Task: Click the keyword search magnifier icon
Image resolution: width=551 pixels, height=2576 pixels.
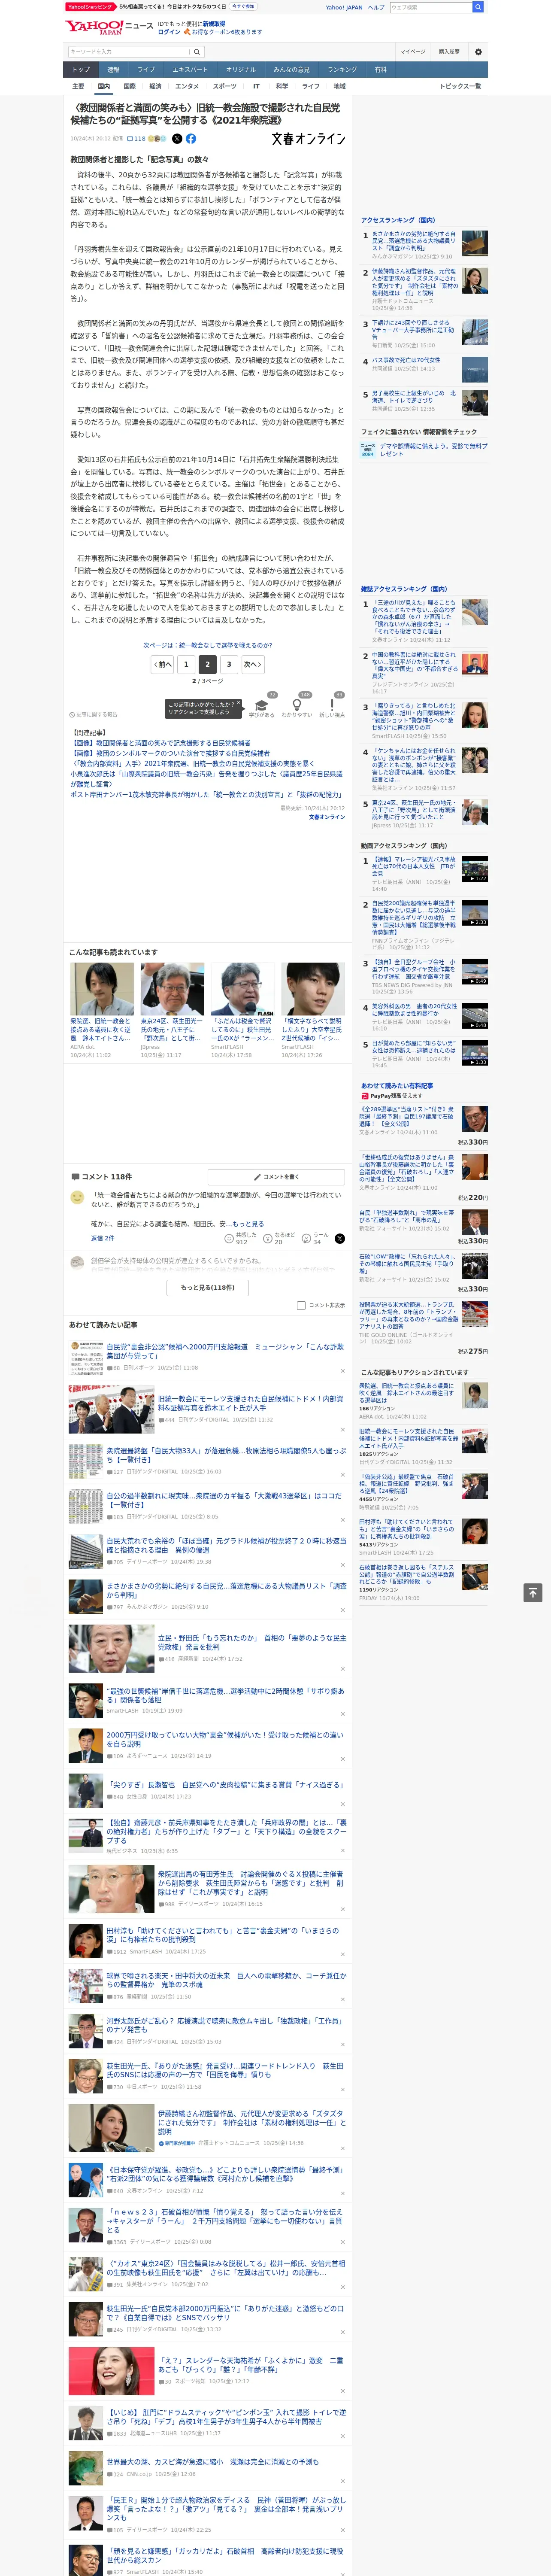Action: pyautogui.click(x=197, y=52)
